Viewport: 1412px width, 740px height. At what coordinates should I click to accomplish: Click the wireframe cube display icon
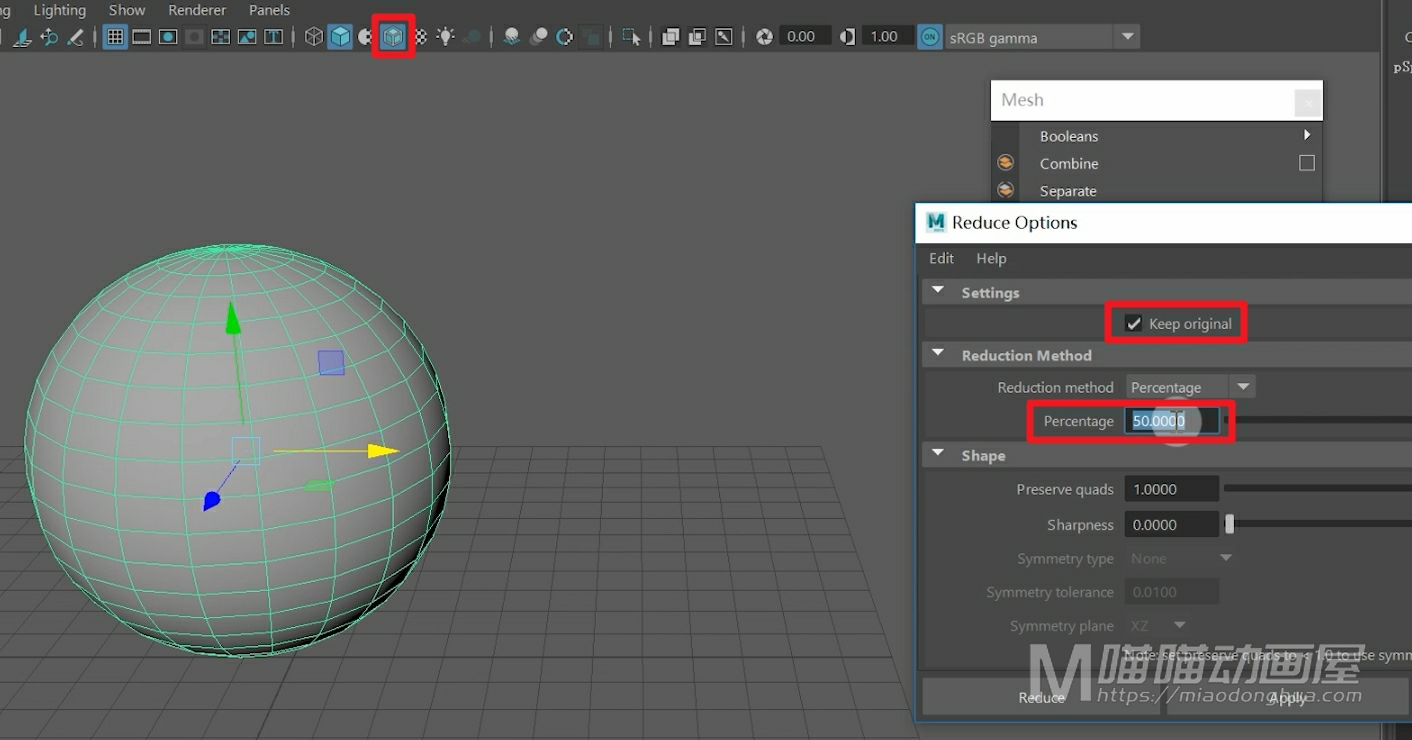click(314, 37)
